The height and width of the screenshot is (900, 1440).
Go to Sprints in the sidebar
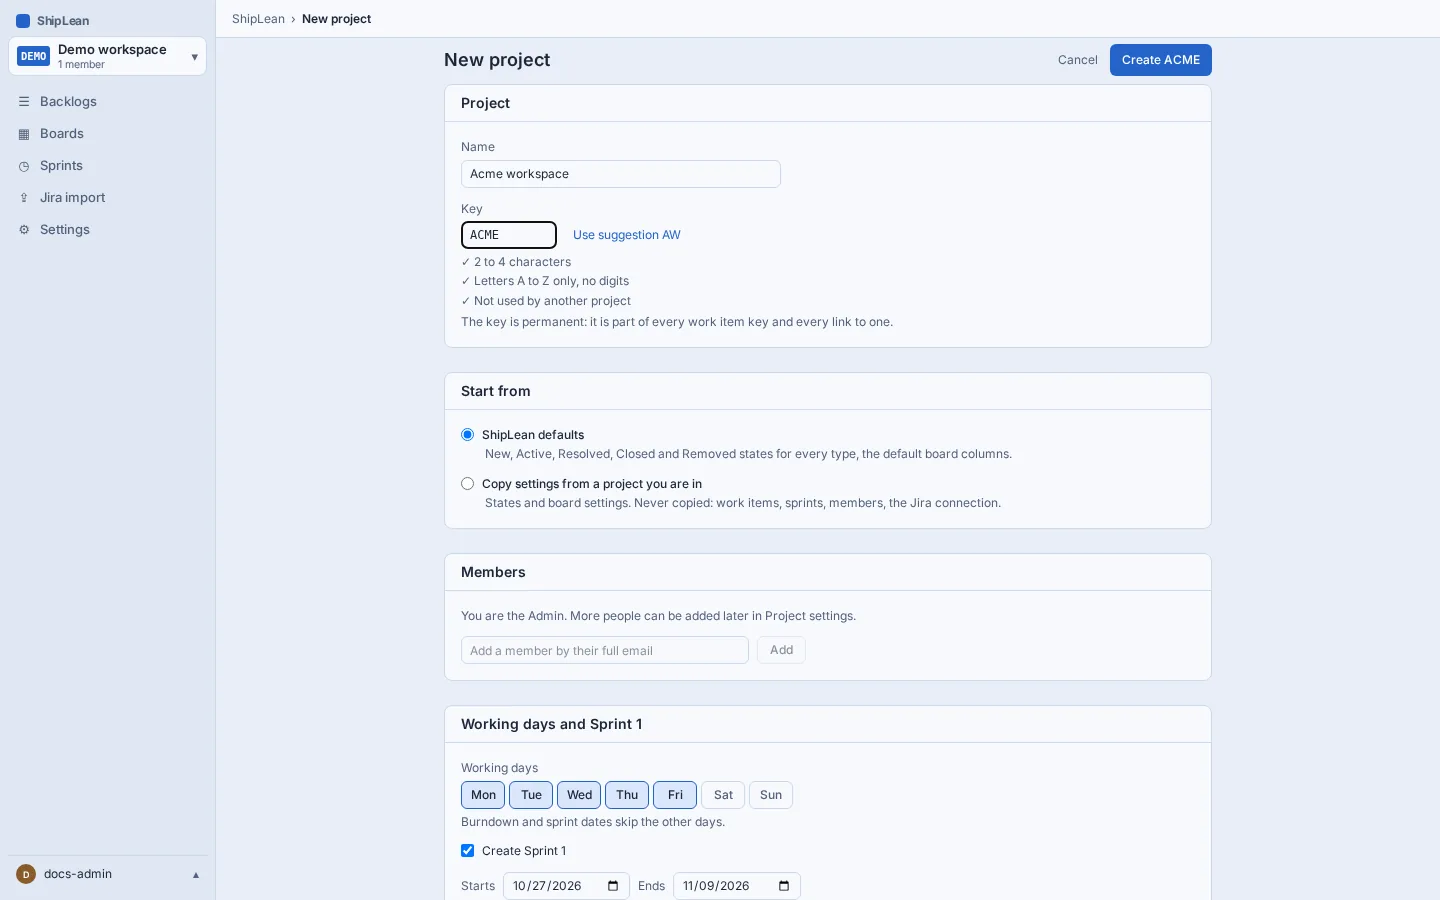tap(108, 166)
